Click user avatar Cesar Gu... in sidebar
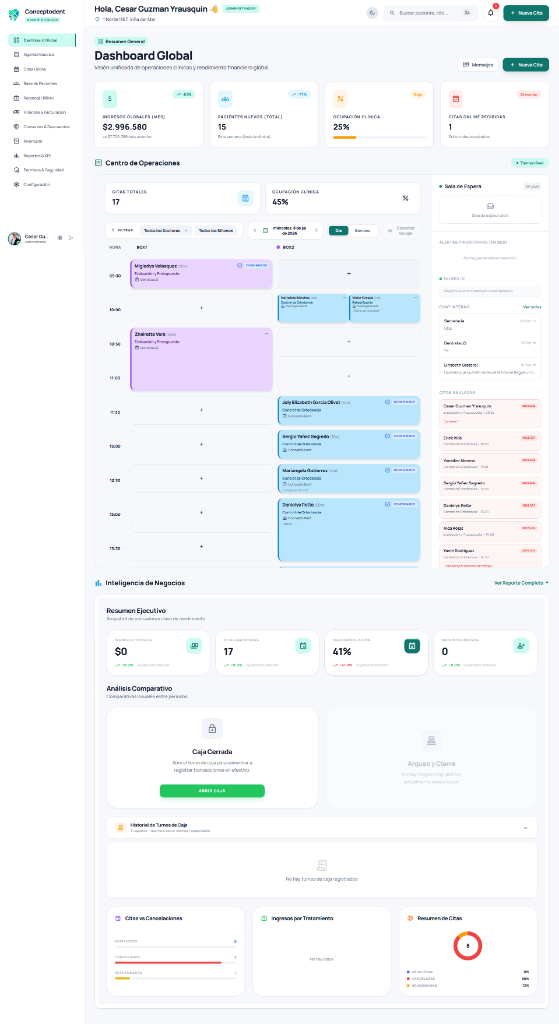Screen dimensions: 559x1024 coord(14,238)
